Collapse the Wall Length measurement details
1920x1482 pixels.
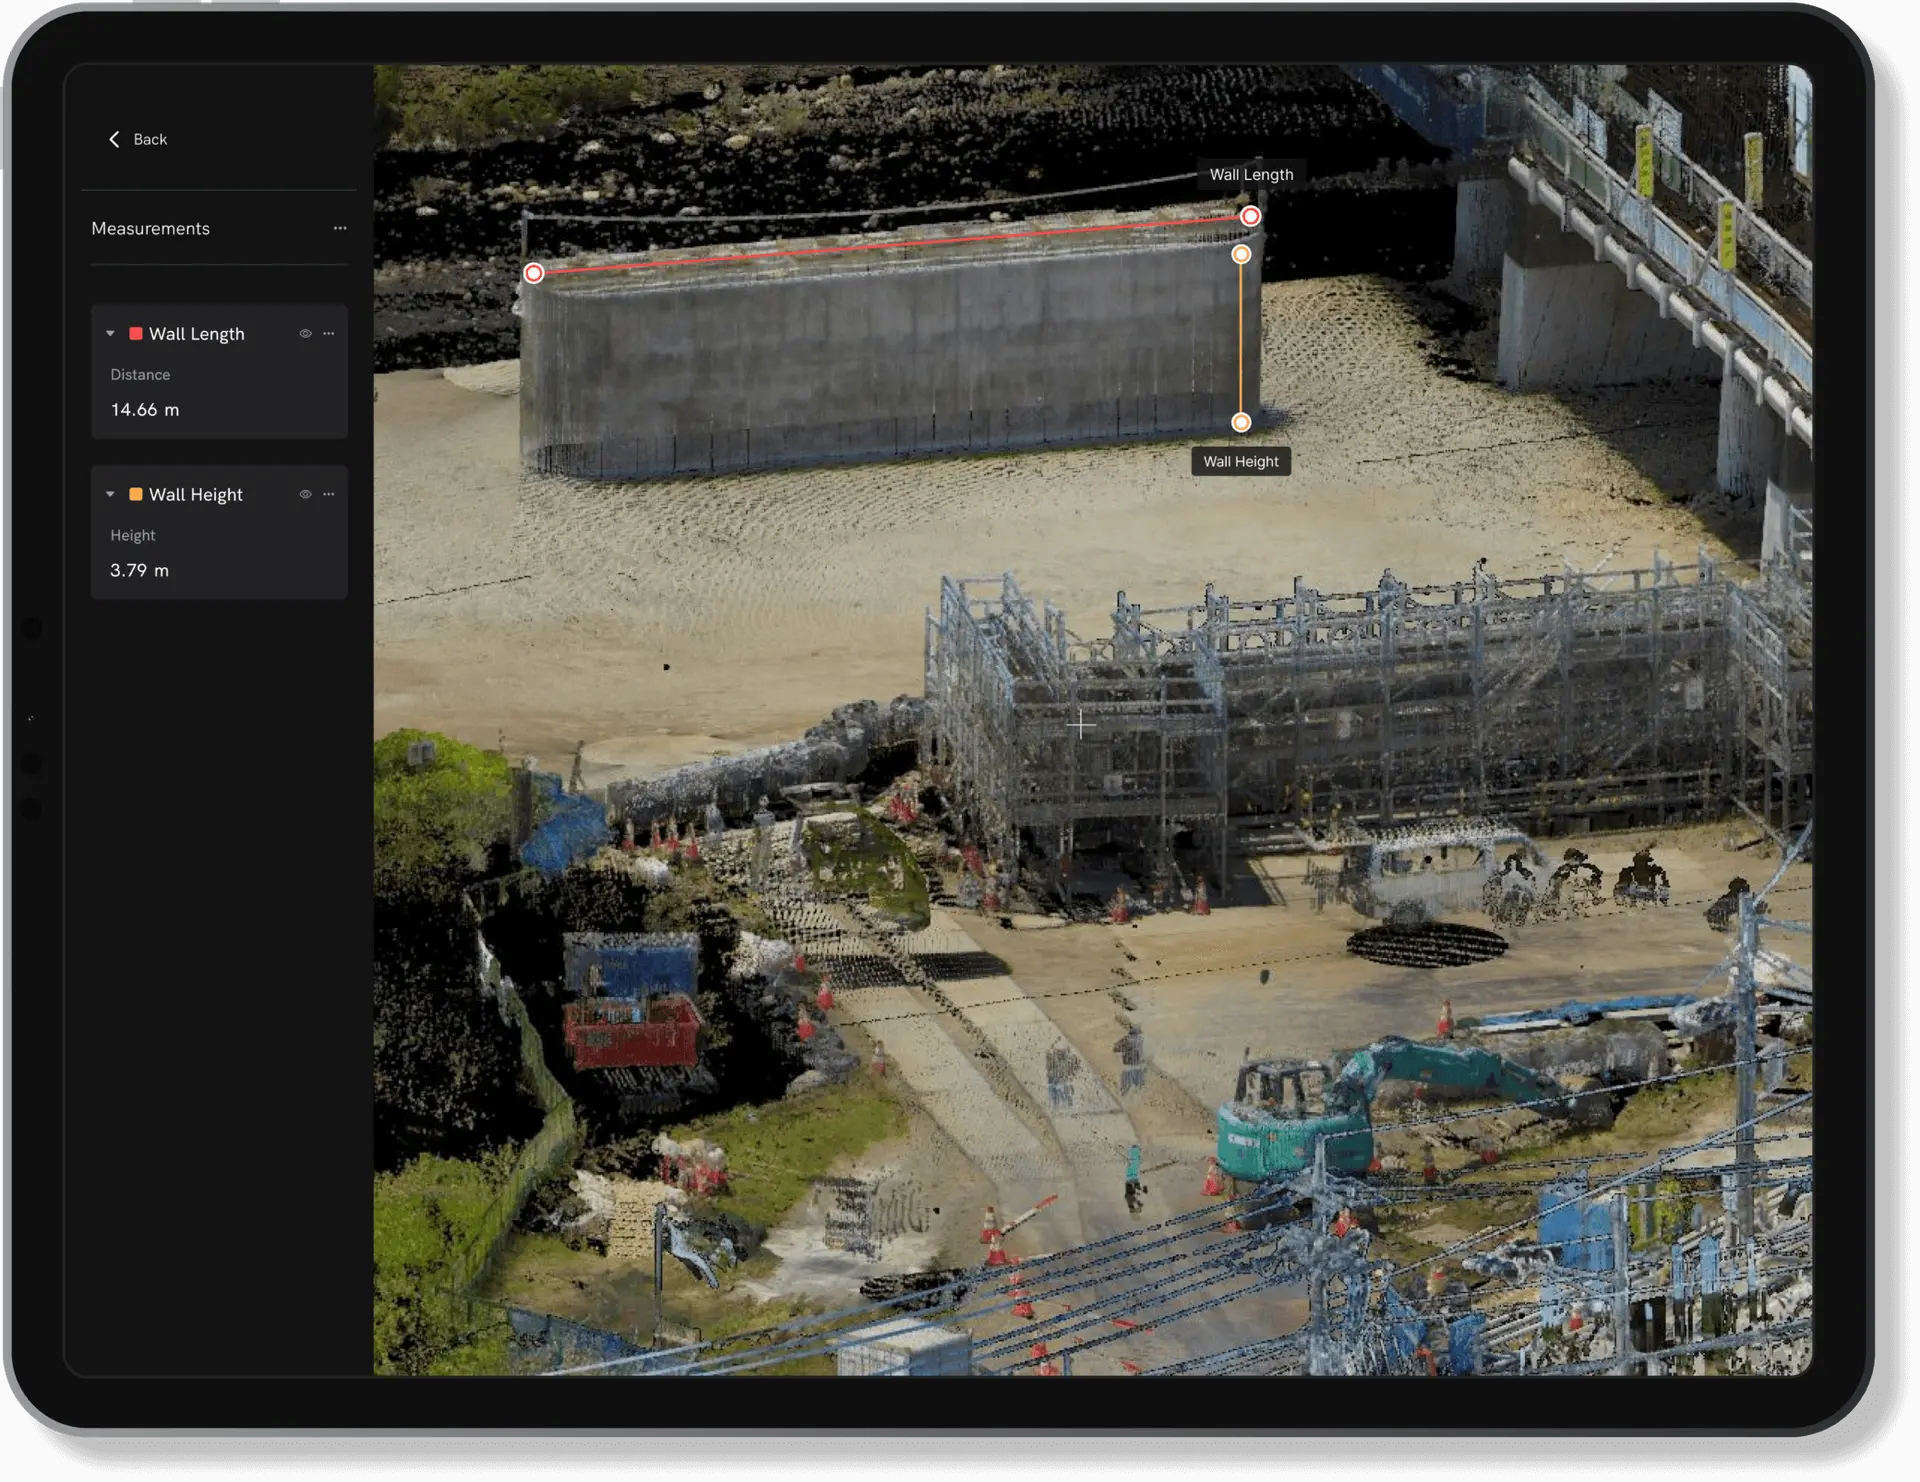(110, 334)
